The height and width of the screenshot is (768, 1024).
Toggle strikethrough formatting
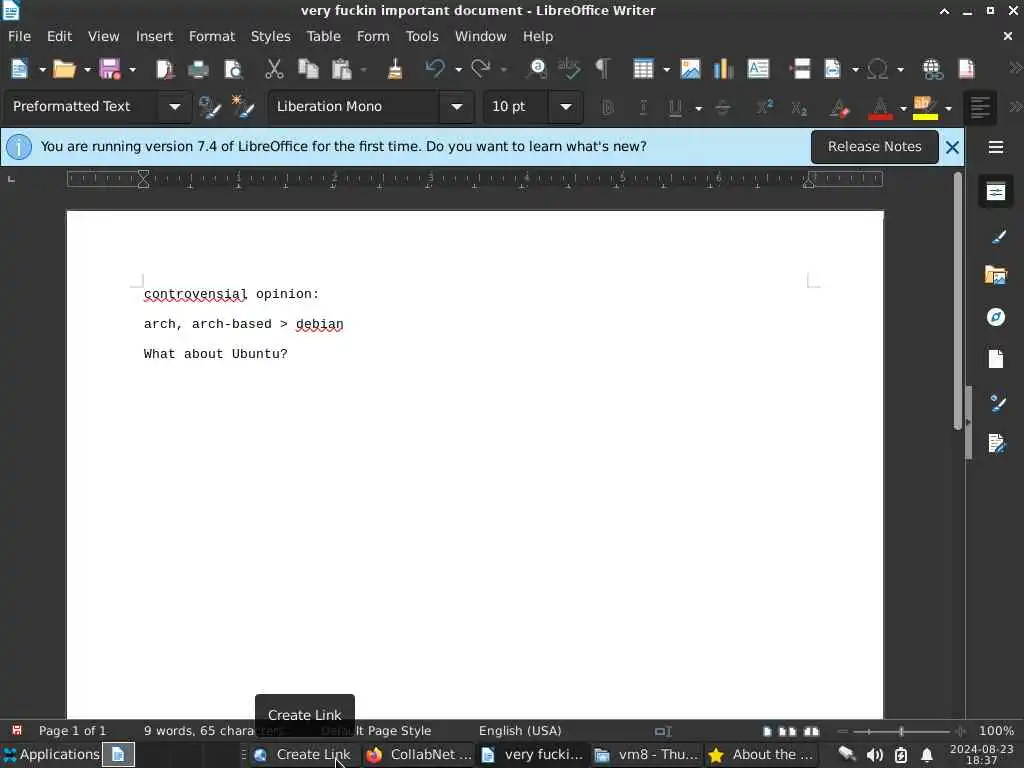click(722, 108)
